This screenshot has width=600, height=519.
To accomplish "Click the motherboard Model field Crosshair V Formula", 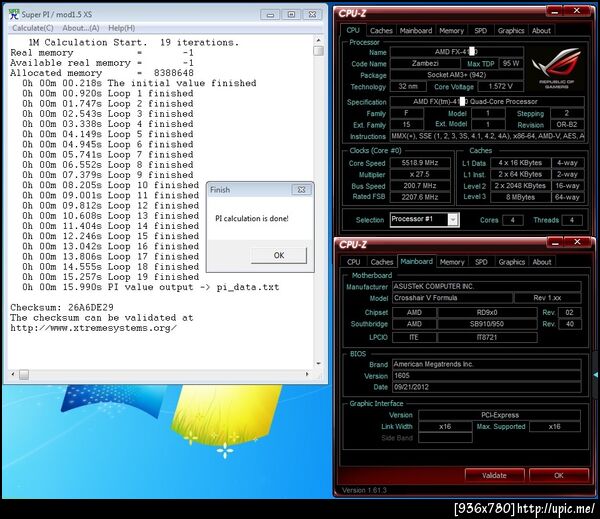I will tap(452, 298).
